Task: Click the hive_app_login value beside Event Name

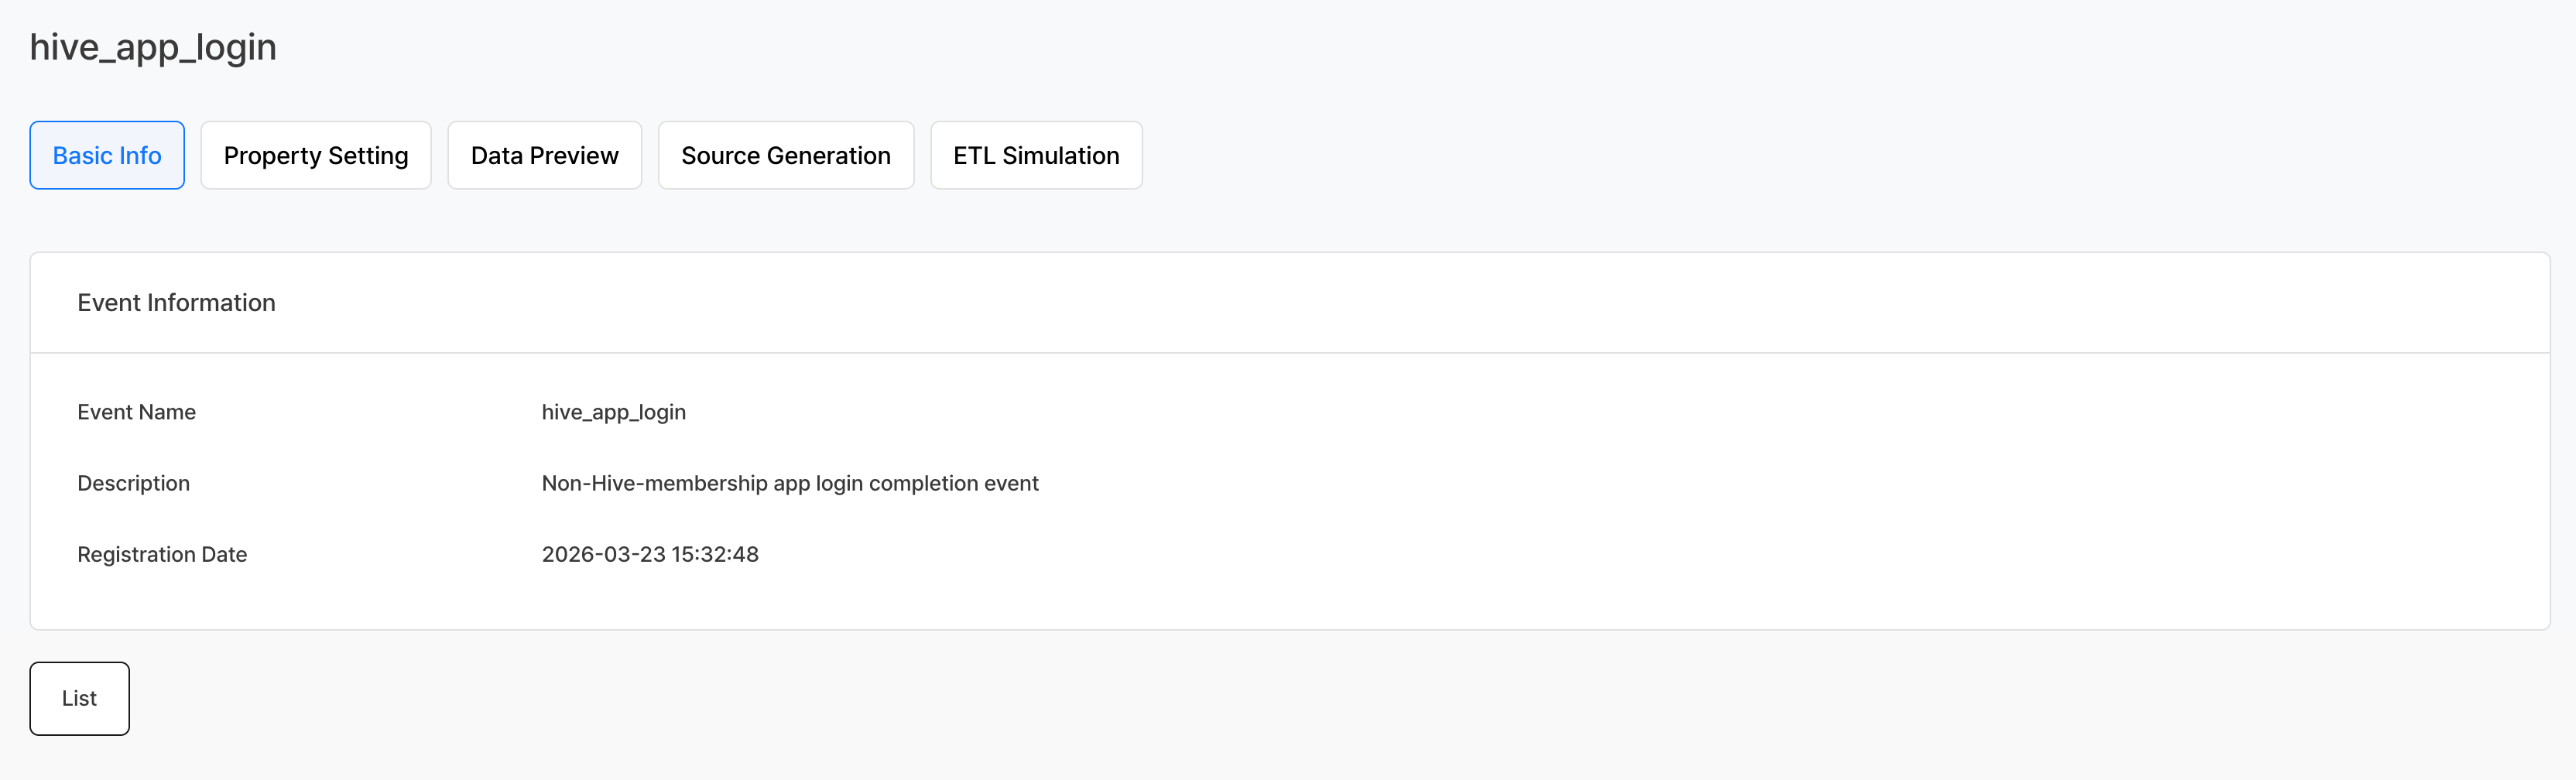Action: 613,412
